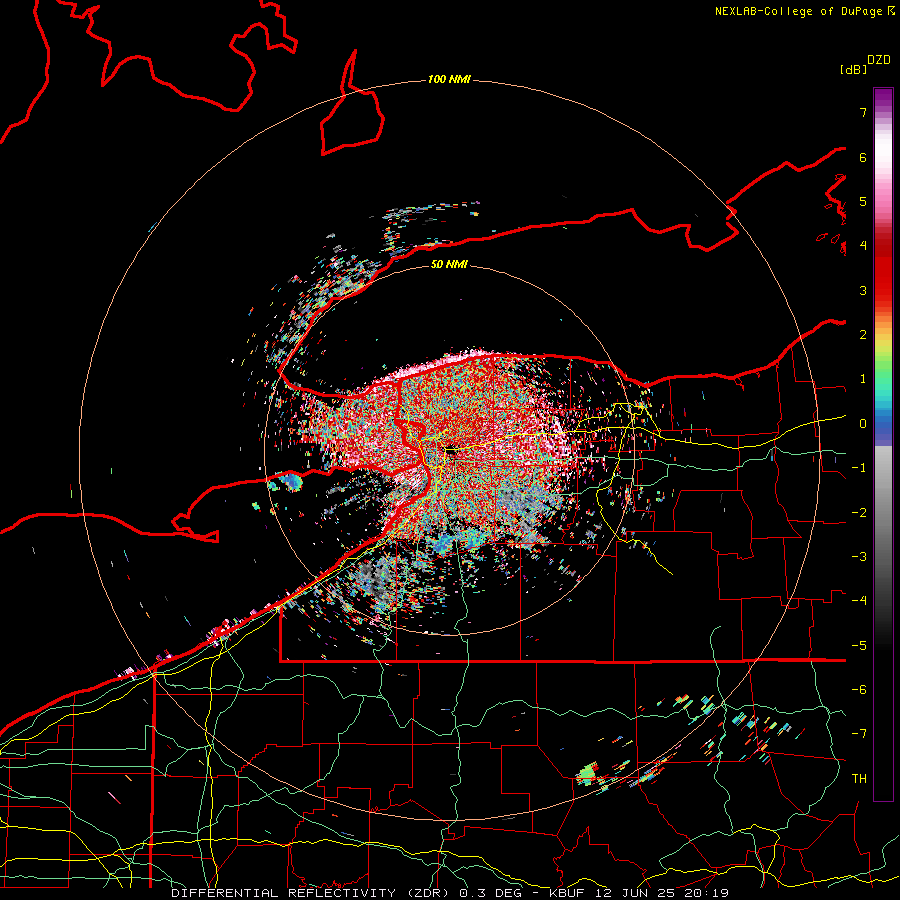Select the positive 7 scale label
The image size is (900, 900).
coord(863,112)
